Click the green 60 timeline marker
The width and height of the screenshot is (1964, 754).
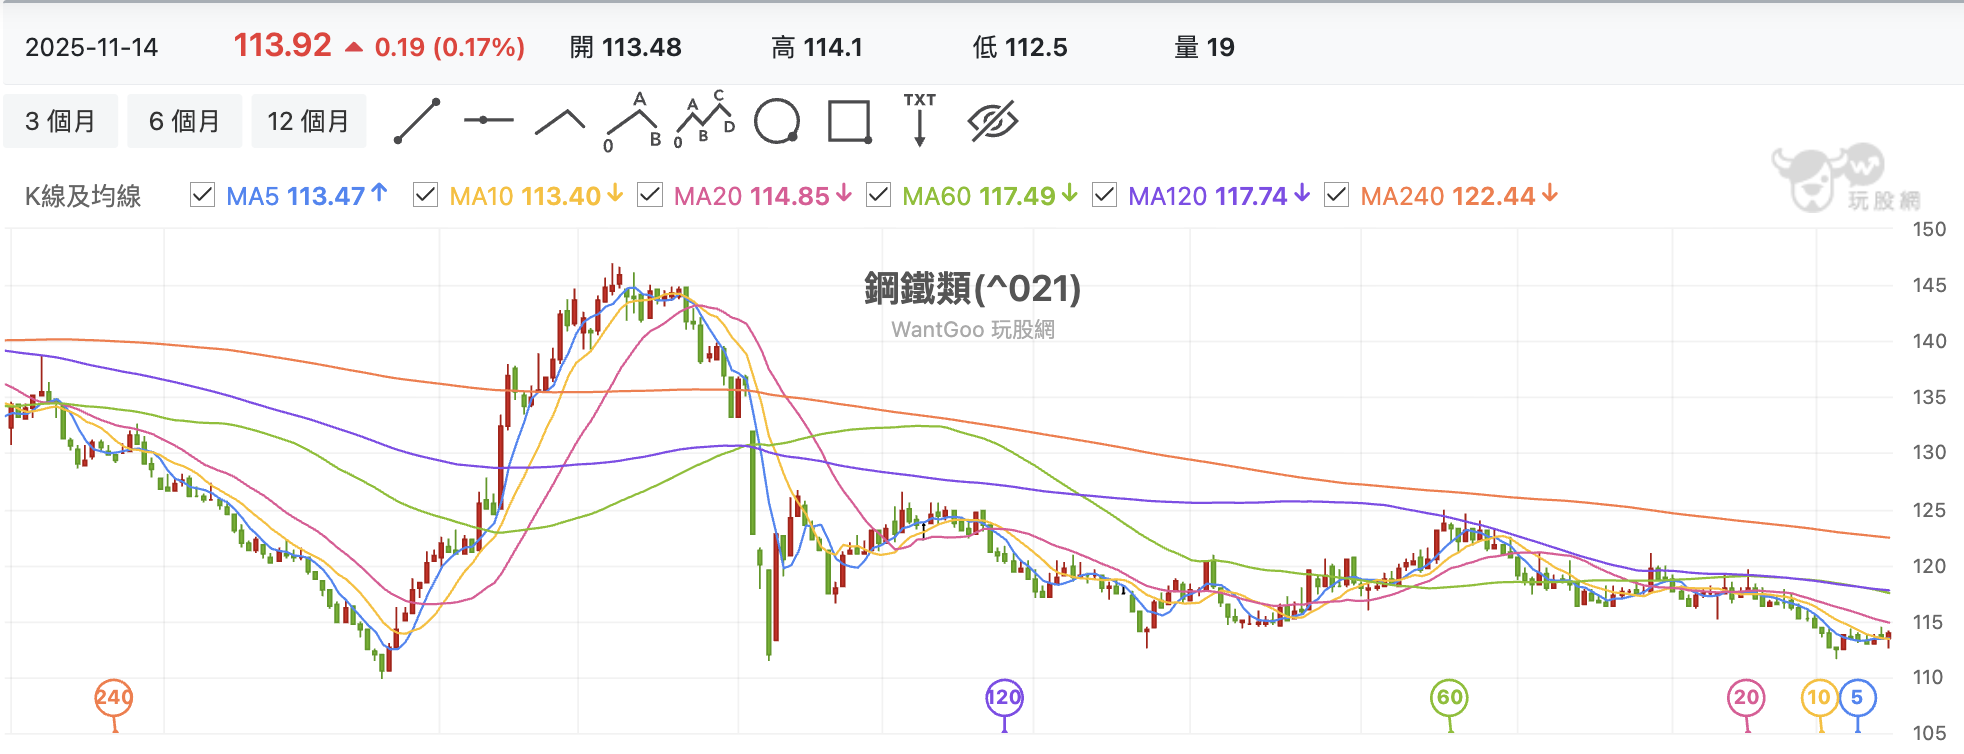click(1449, 698)
